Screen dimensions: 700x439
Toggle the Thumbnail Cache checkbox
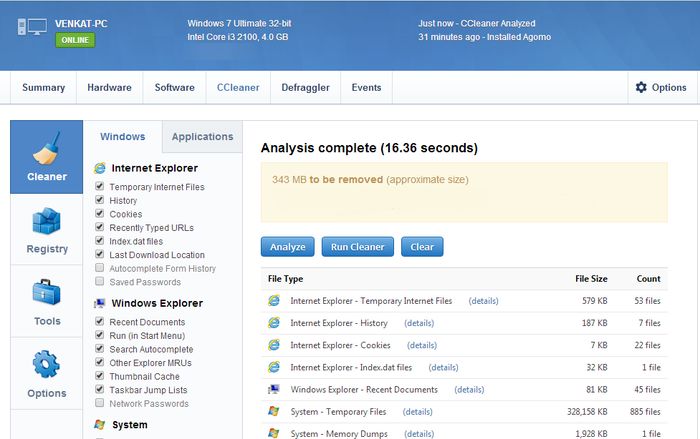click(99, 377)
